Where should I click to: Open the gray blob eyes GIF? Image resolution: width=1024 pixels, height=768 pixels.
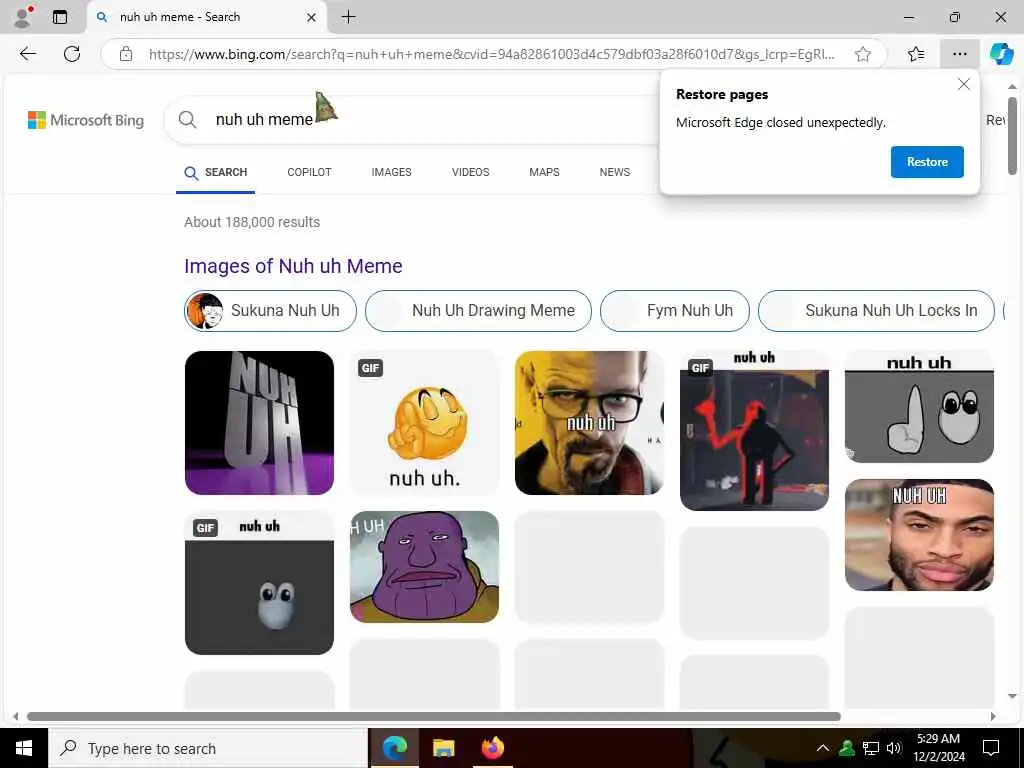click(x=259, y=583)
